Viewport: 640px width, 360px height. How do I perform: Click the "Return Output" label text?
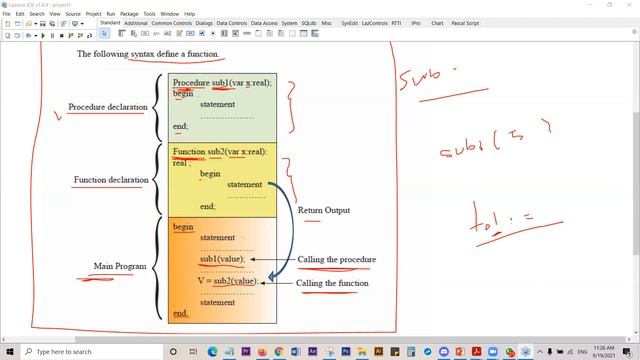coord(324,210)
